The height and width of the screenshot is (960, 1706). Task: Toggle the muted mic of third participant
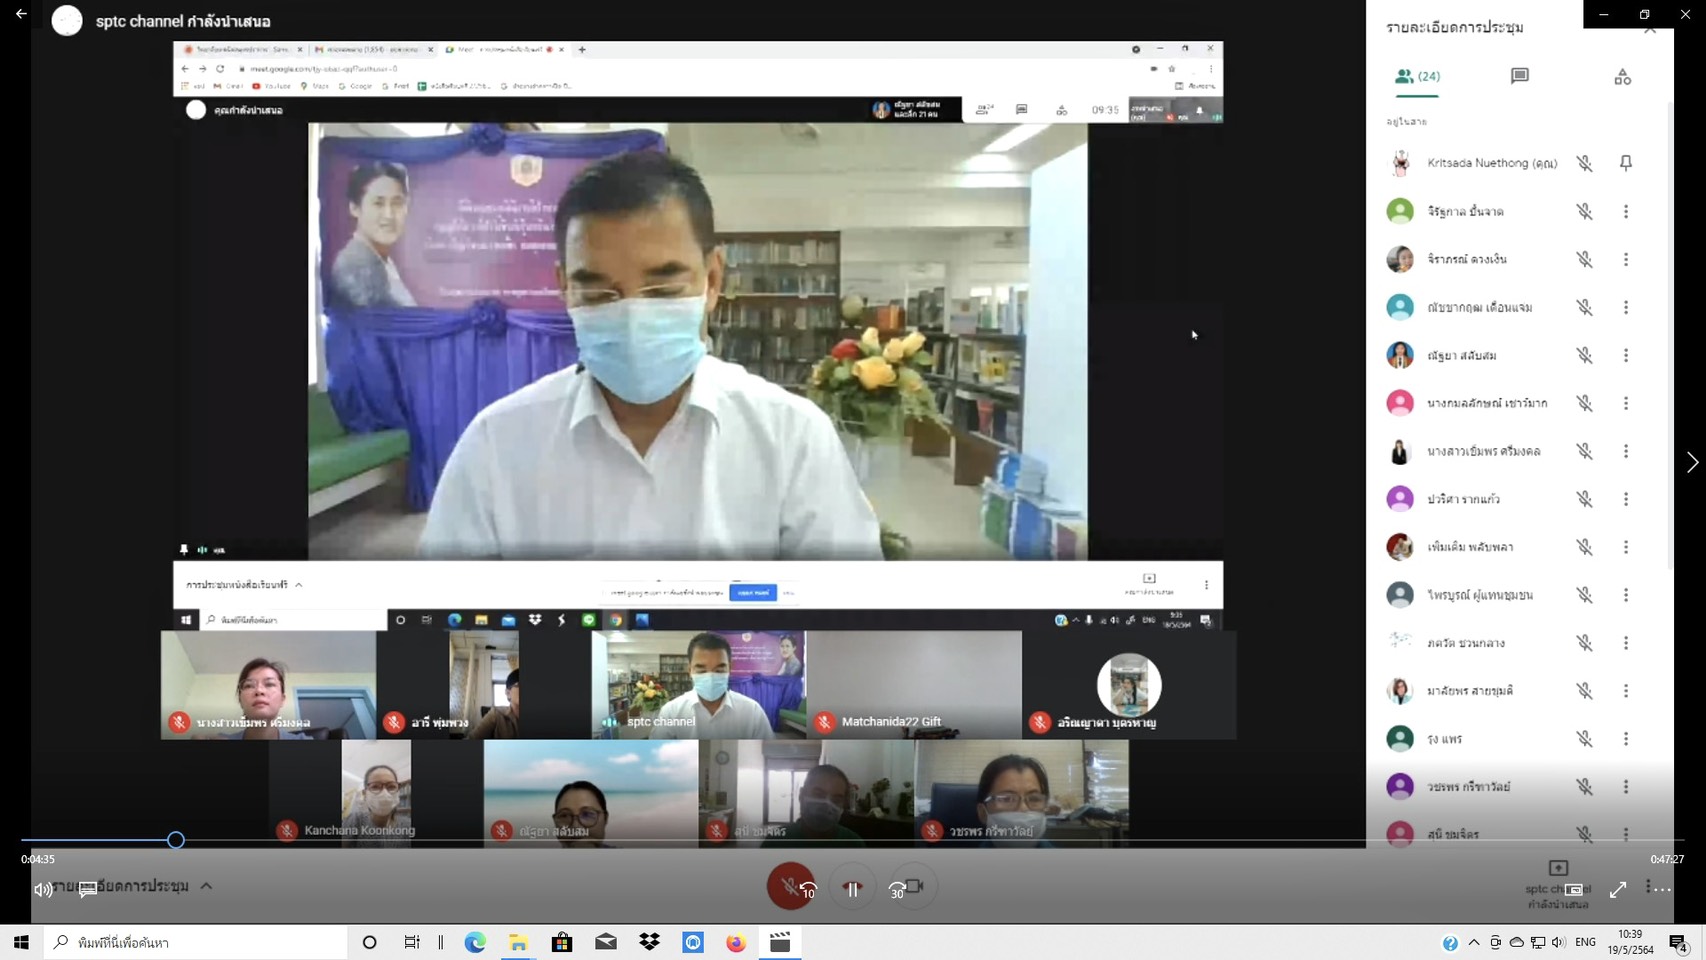point(1584,259)
